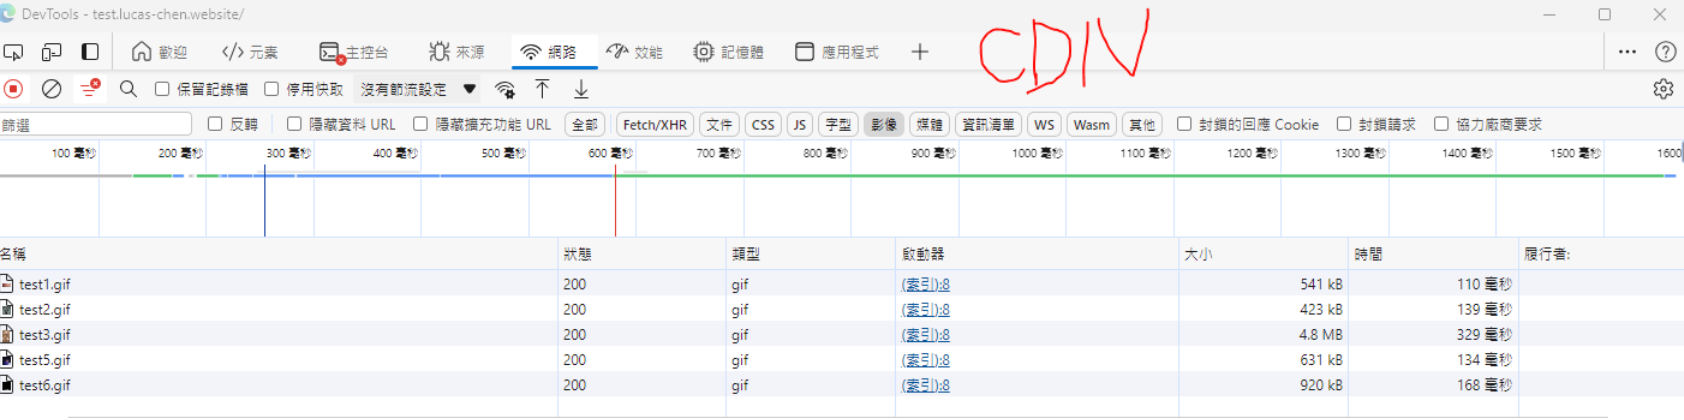Screen dimensions: 1684x420
Task: Sort by 狀態 status column header
Action: (x=642, y=254)
